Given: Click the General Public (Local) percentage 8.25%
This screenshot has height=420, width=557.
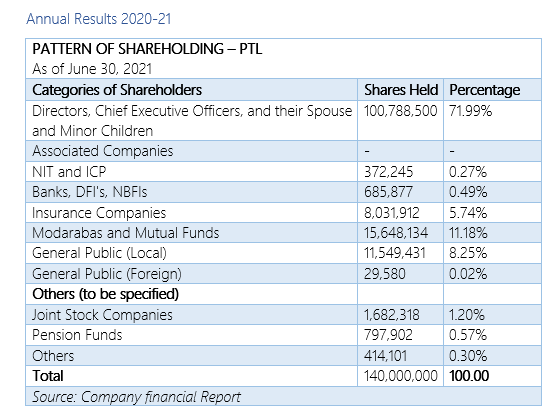Looking at the screenshot, I should (468, 253).
